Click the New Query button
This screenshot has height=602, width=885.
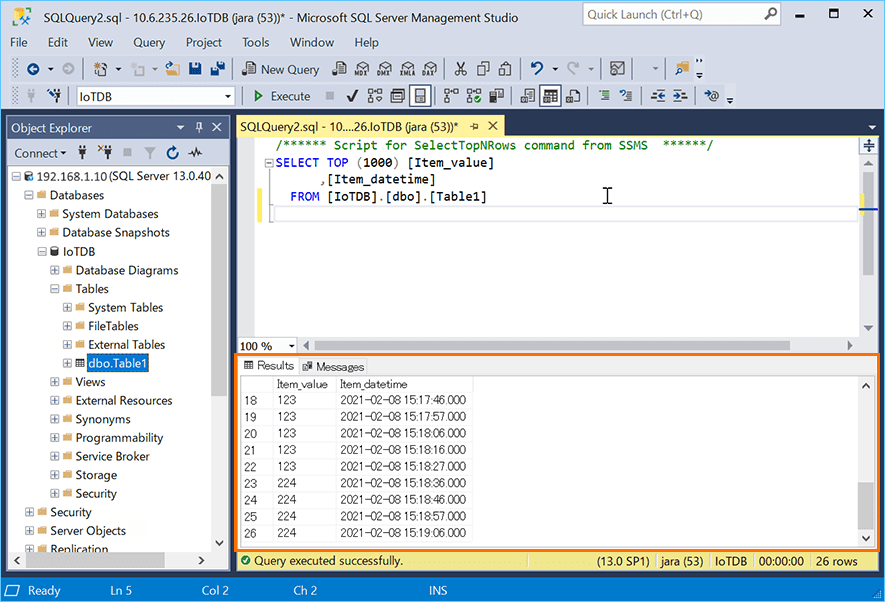point(281,69)
